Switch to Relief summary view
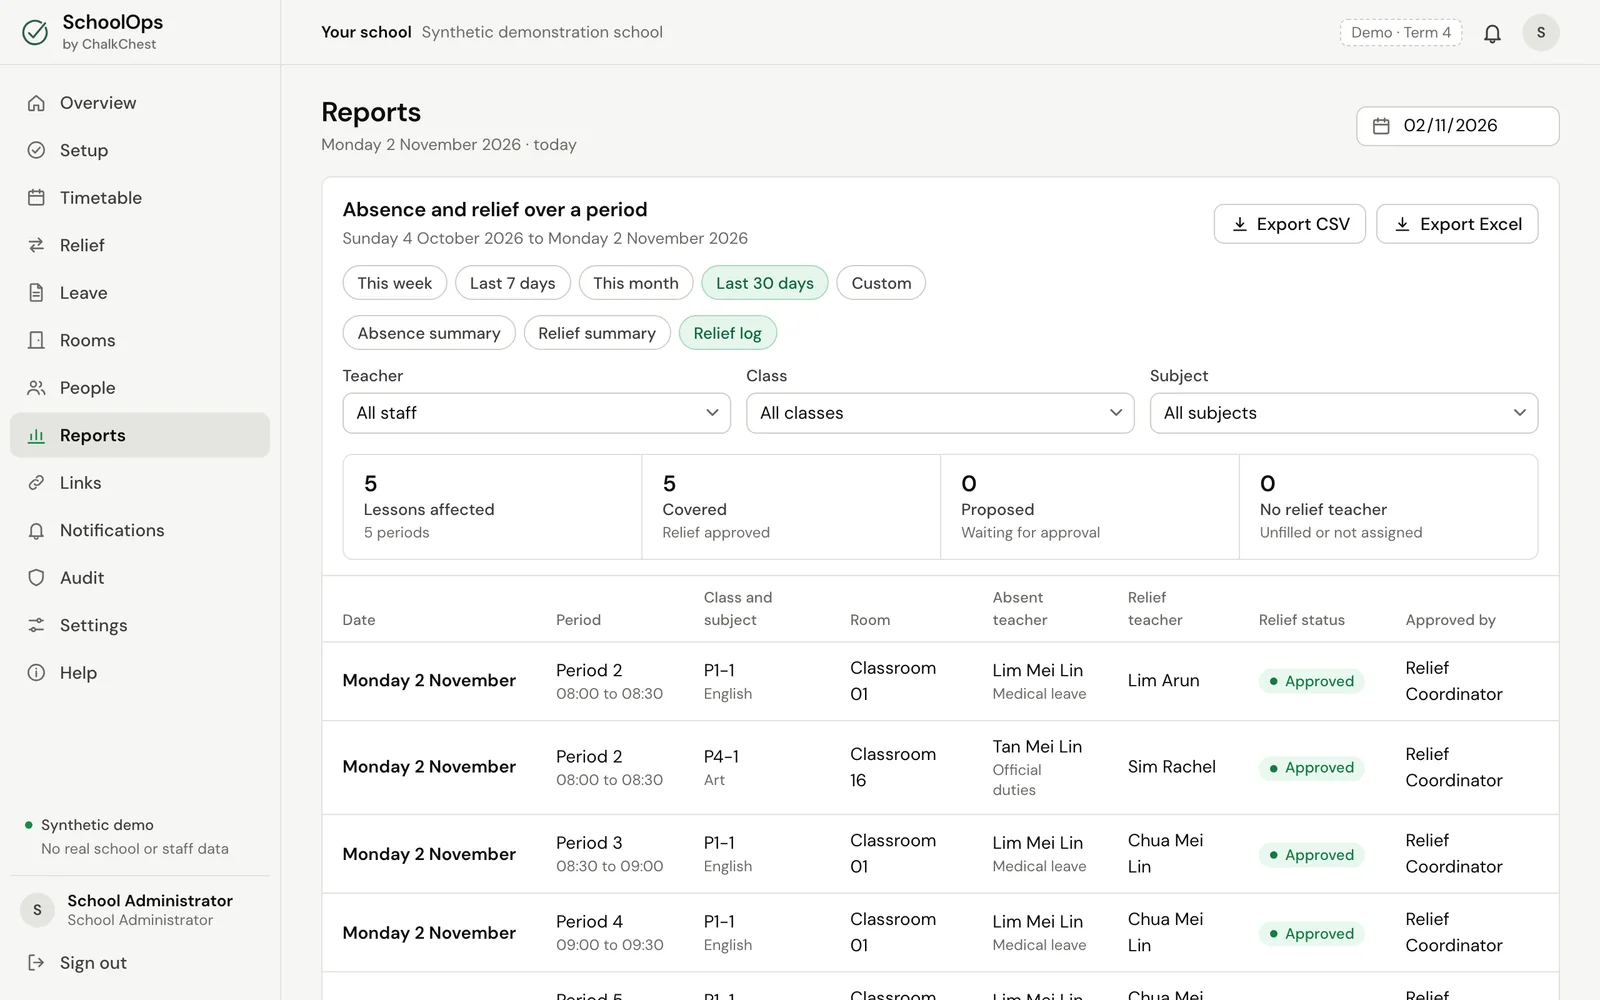 click(597, 333)
